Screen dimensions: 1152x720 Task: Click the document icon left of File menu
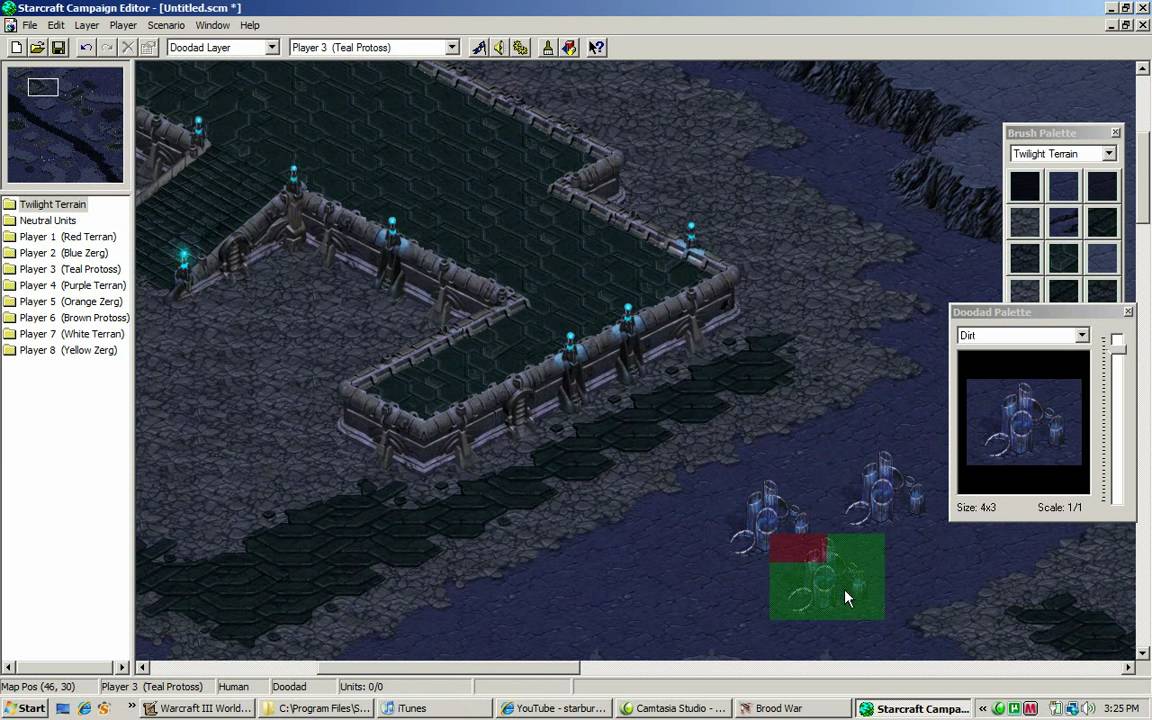click(x=10, y=25)
